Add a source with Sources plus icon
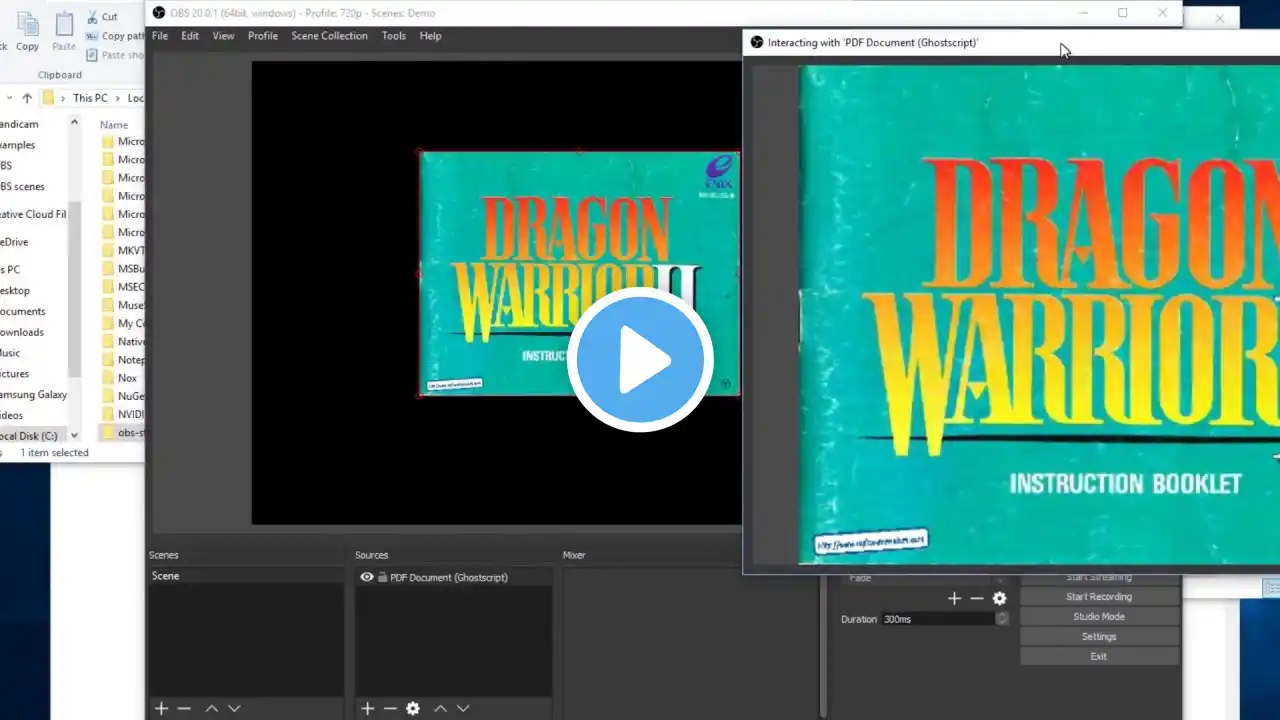Viewport: 1280px width, 720px height. 367,708
